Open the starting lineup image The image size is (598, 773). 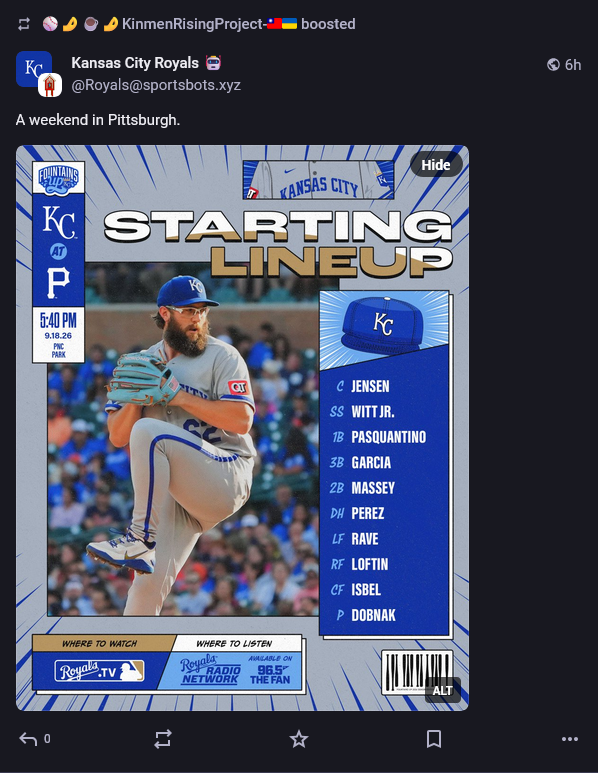242,427
